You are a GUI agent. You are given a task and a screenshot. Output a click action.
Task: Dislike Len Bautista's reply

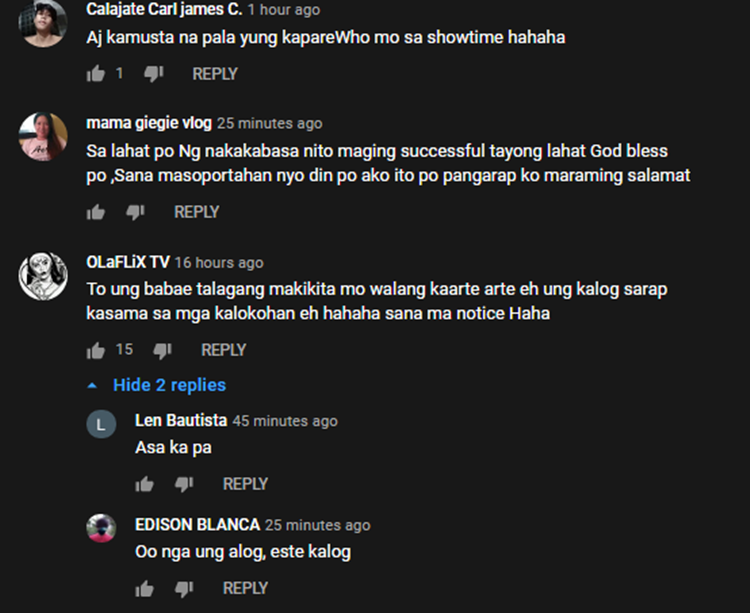tap(184, 484)
